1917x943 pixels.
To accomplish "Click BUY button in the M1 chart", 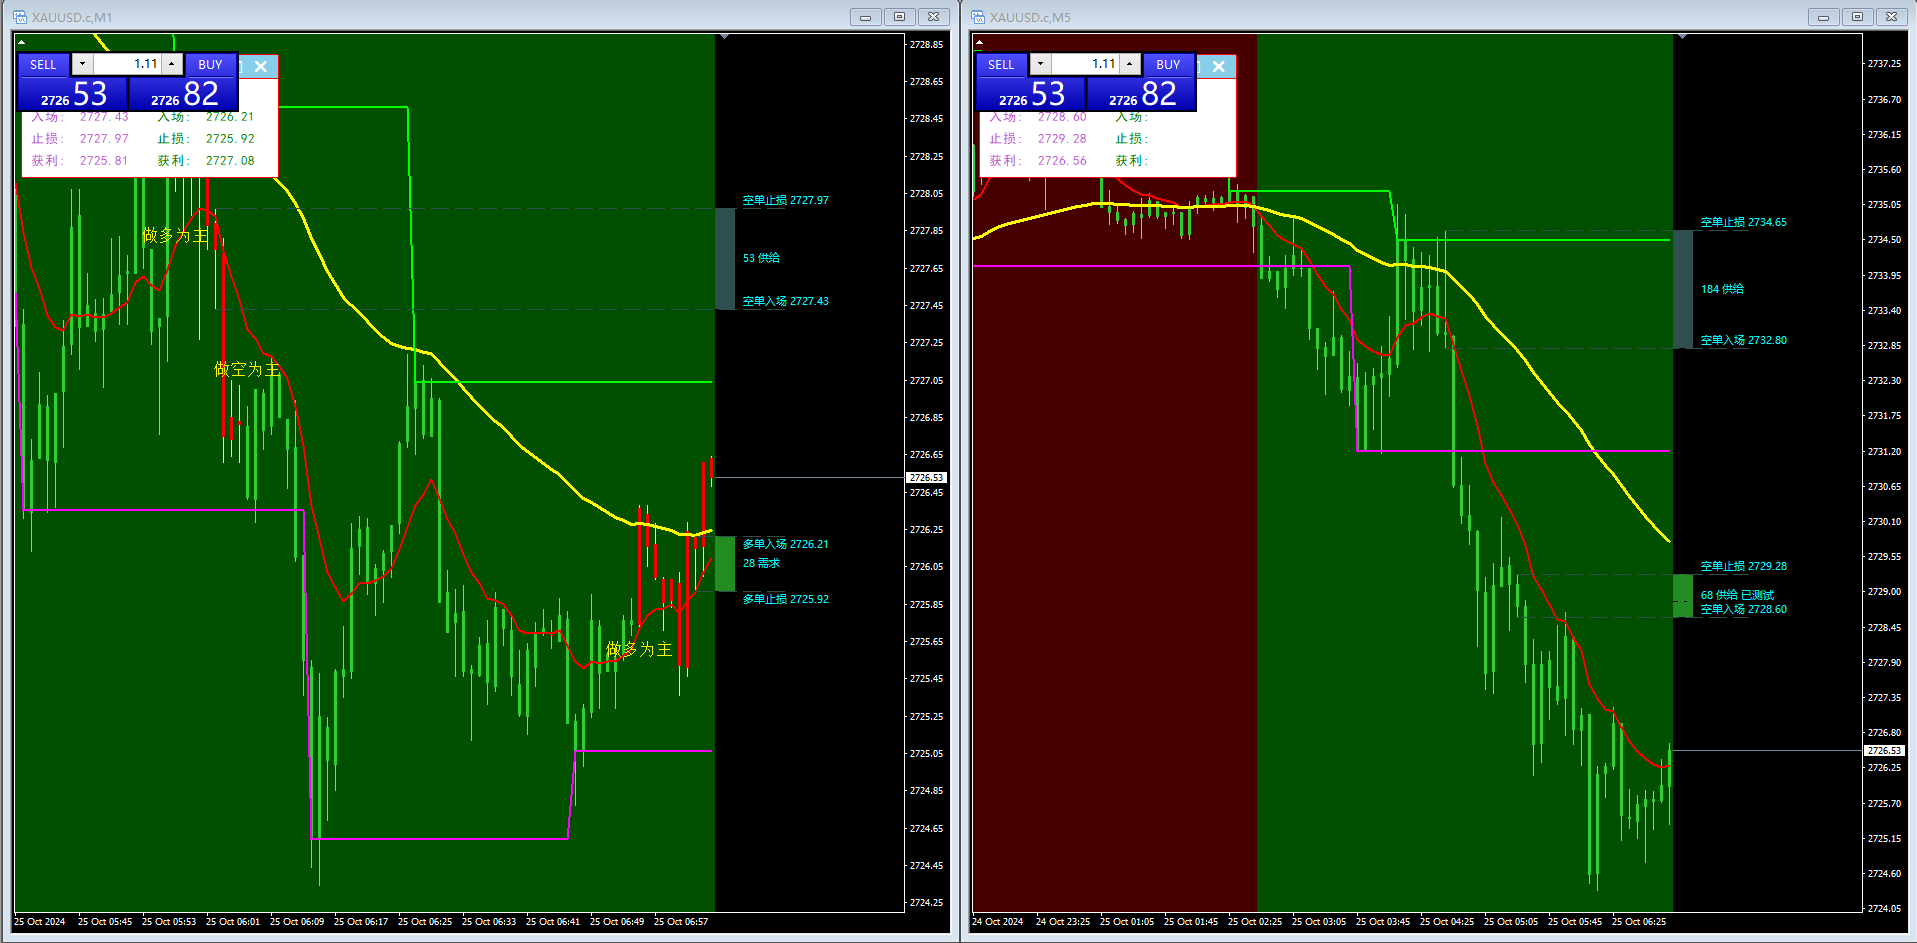I will click(x=210, y=65).
